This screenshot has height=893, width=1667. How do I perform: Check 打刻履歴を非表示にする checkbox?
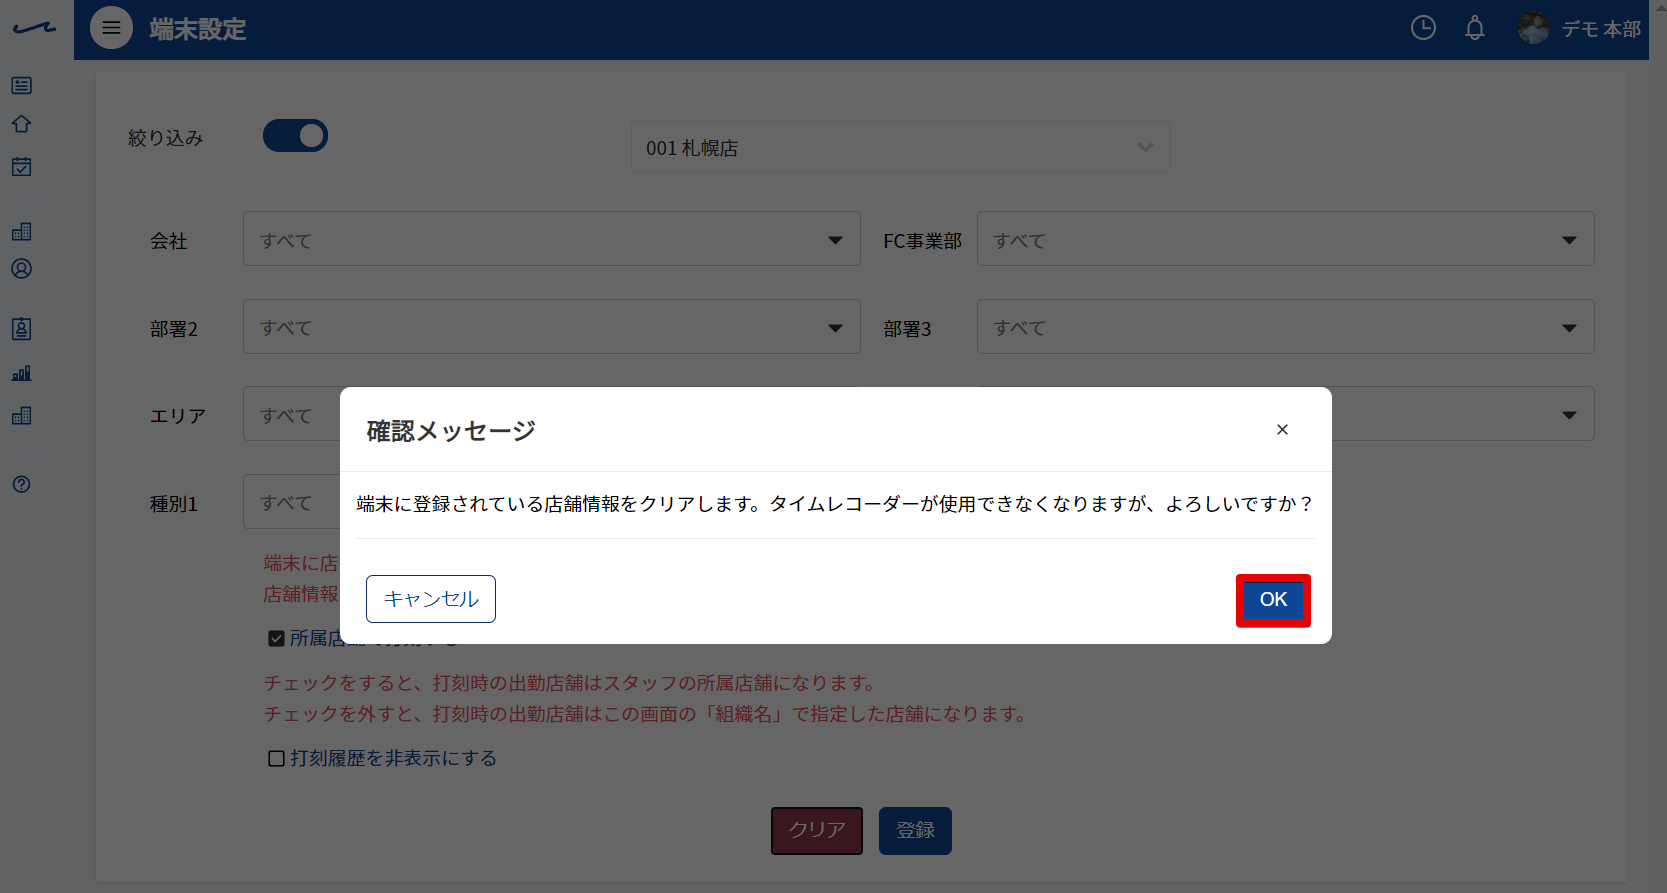tap(276, 758)
